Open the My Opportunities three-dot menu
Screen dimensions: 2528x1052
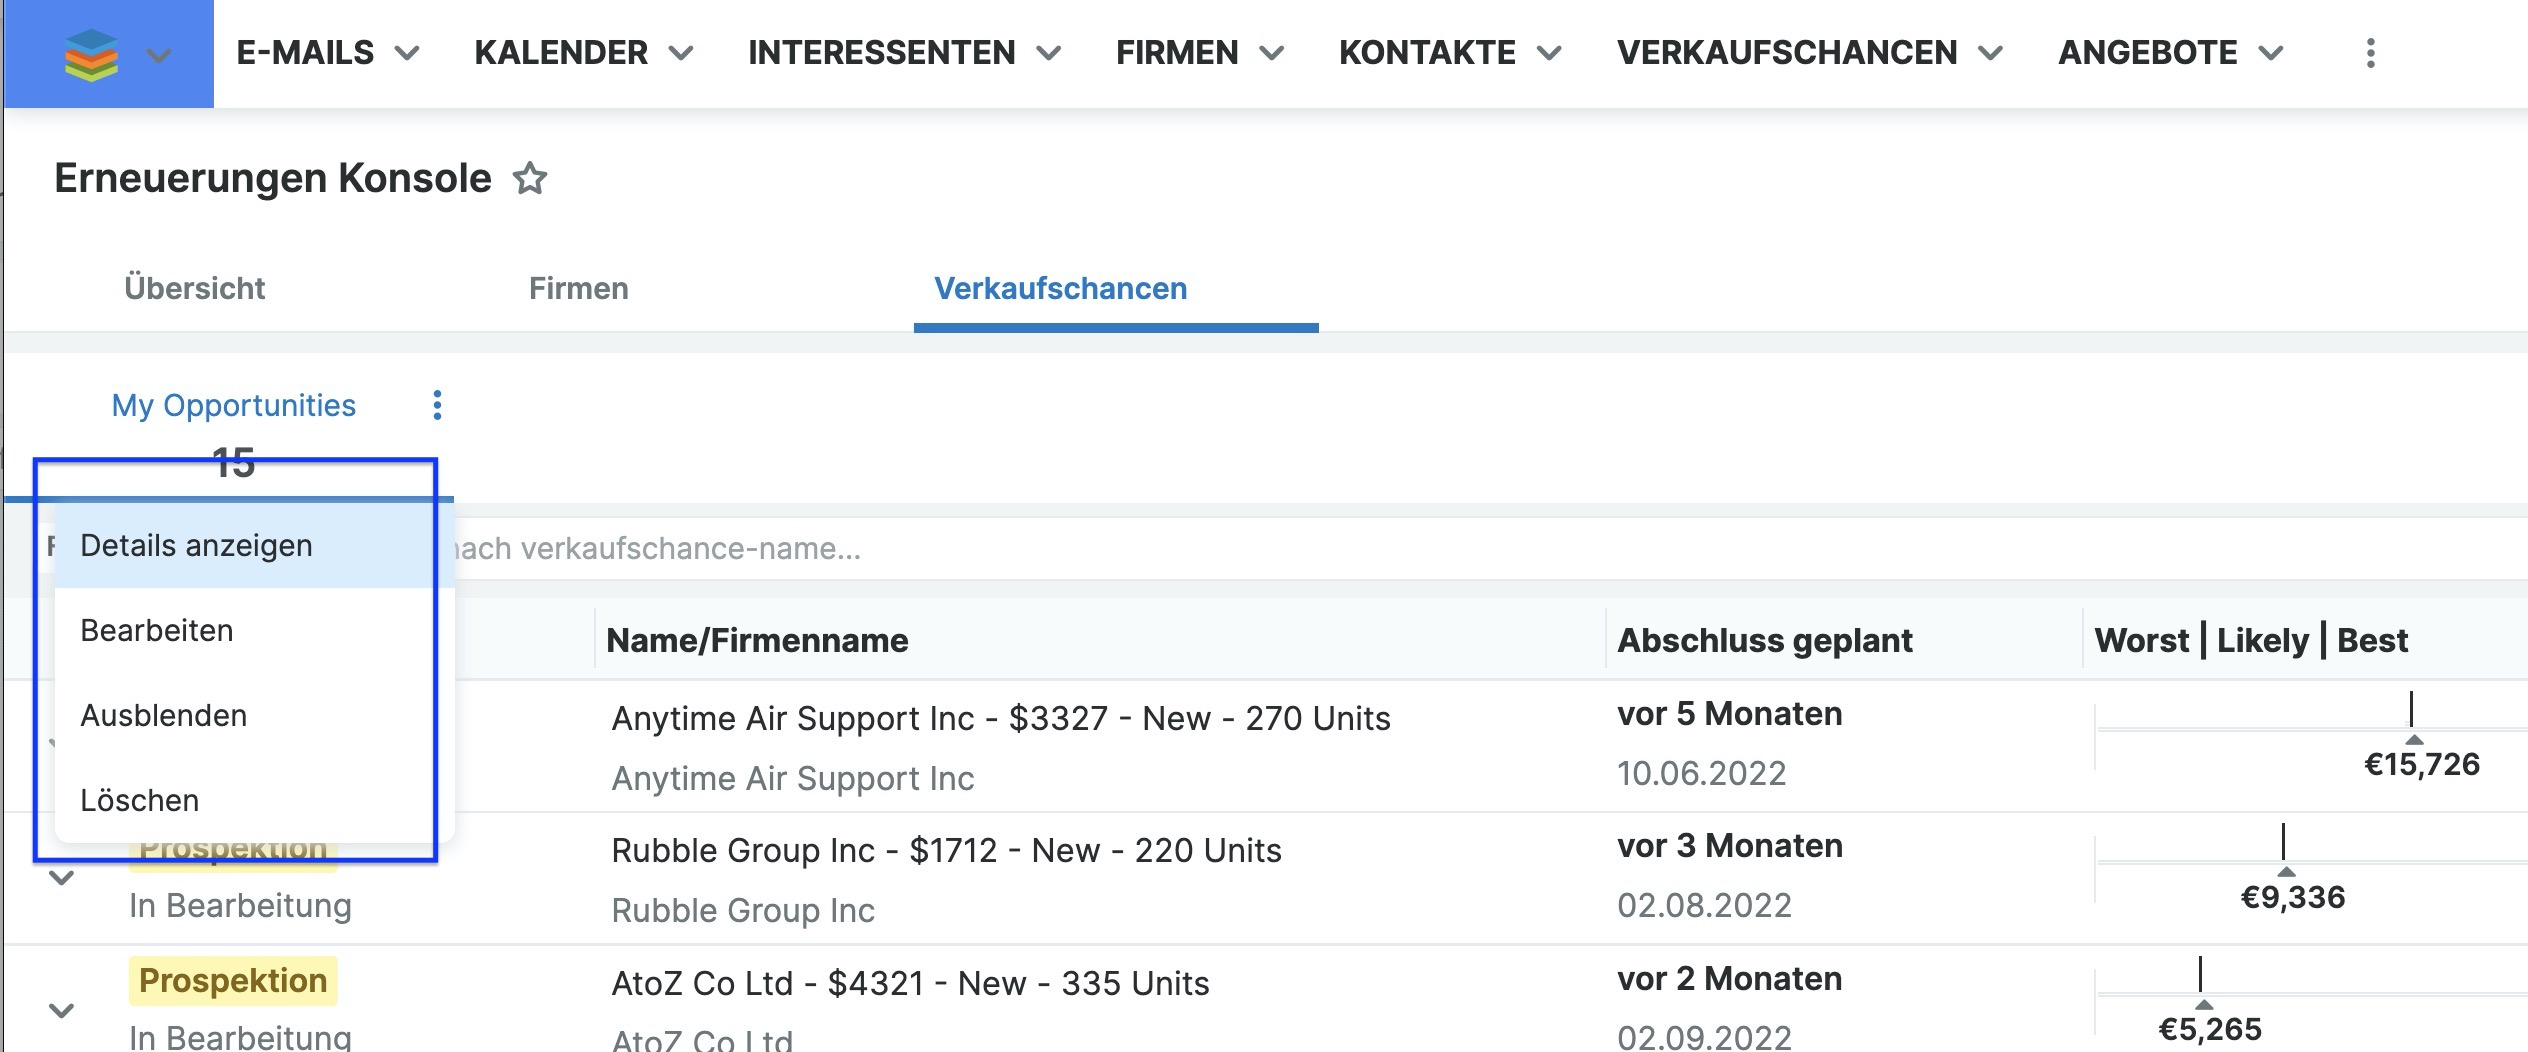pyautogui.click(x=437, y=405)
